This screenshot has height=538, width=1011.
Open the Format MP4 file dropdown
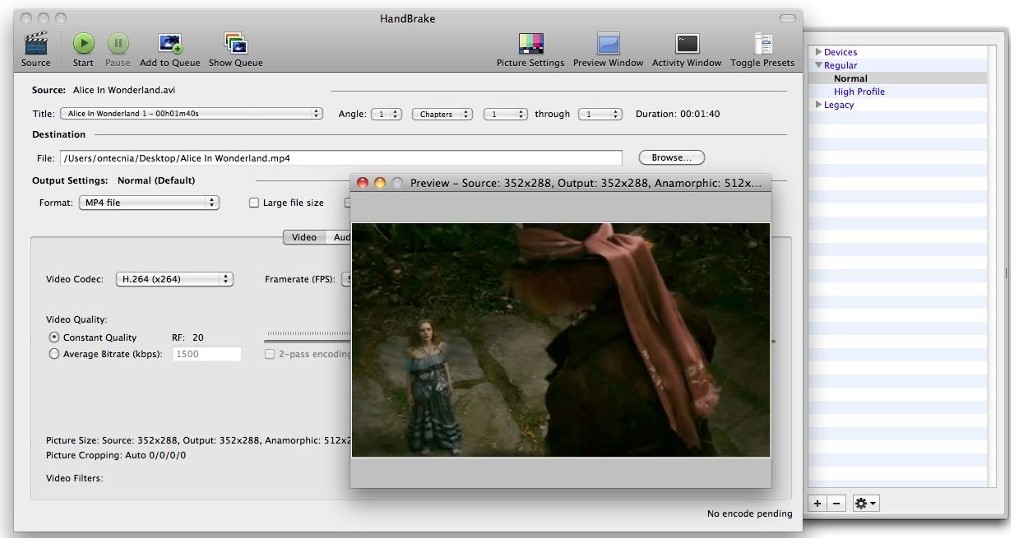click(149, 203)
